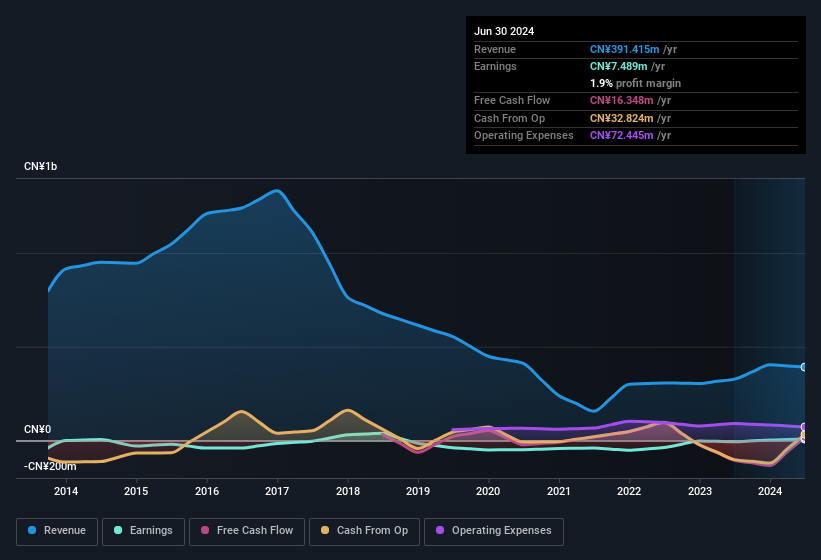This screenshot has width=821, height=560.
Task: Click the CN¥32.824m cash from op value
Action: [622, 118]
